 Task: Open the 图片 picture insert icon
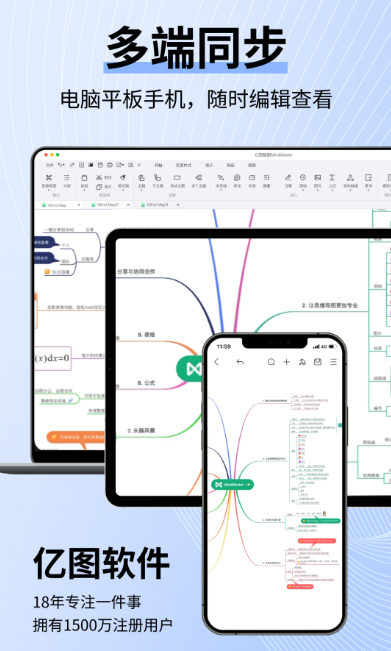(318, 177)
